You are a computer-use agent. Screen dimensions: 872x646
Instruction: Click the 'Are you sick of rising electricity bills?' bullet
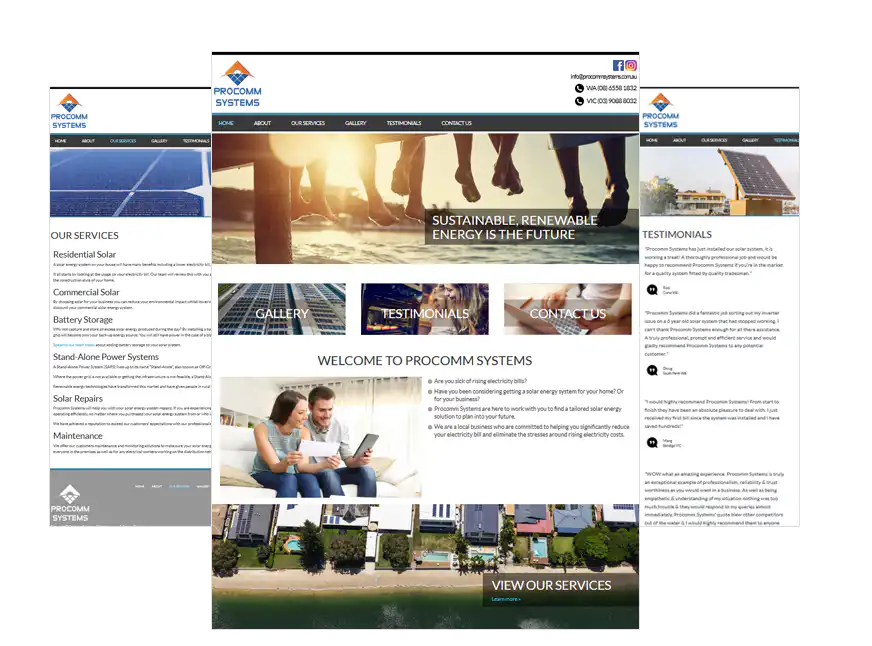[x=480, y=381]
